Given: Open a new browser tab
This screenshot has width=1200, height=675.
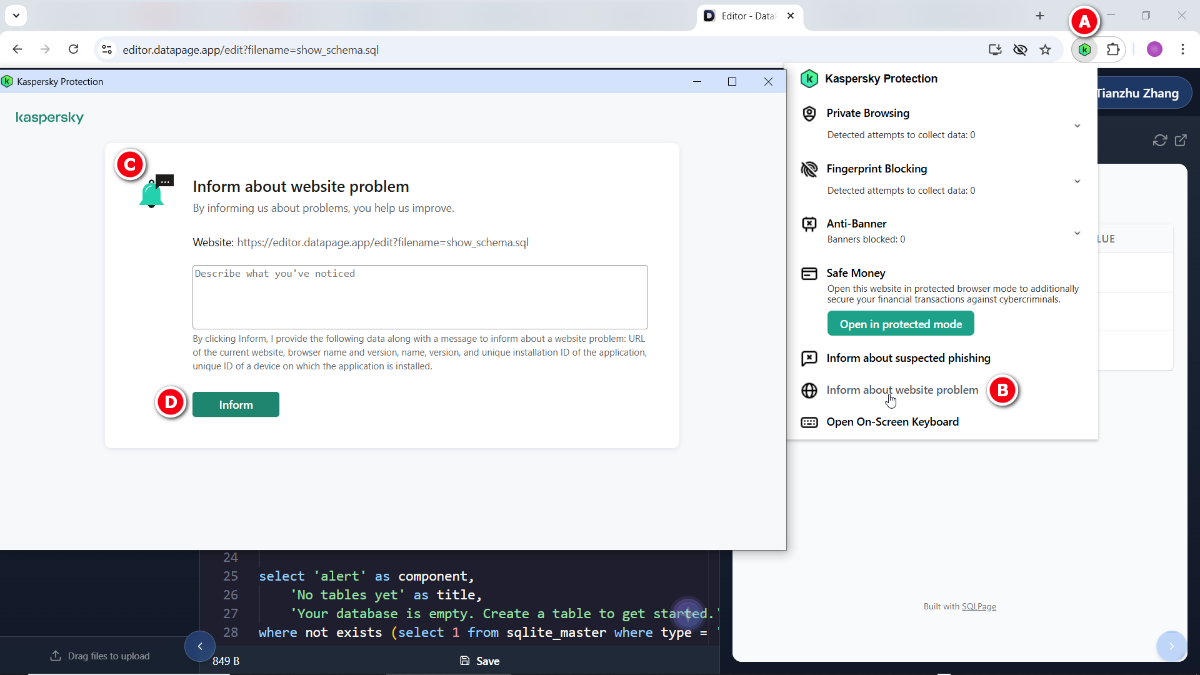Looking at the screenshot, I should (x=1040, y=16).
